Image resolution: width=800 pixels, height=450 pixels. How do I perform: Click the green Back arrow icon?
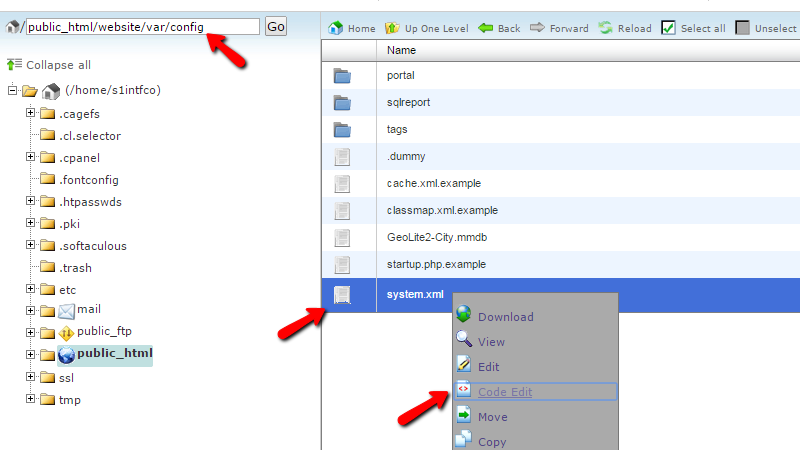pyautogui.click(x=485, y=28)
